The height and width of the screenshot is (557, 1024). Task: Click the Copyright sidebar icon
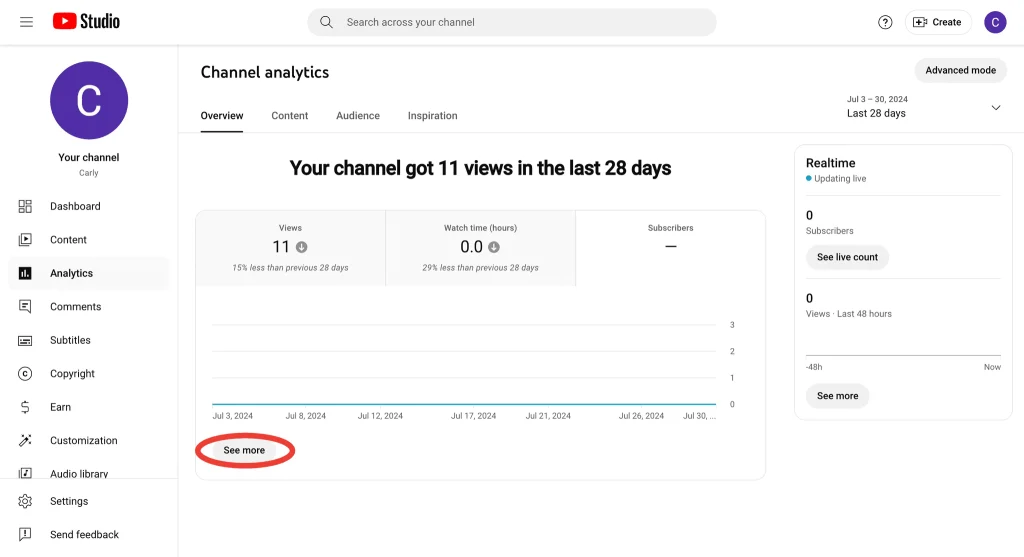[25, 374]
